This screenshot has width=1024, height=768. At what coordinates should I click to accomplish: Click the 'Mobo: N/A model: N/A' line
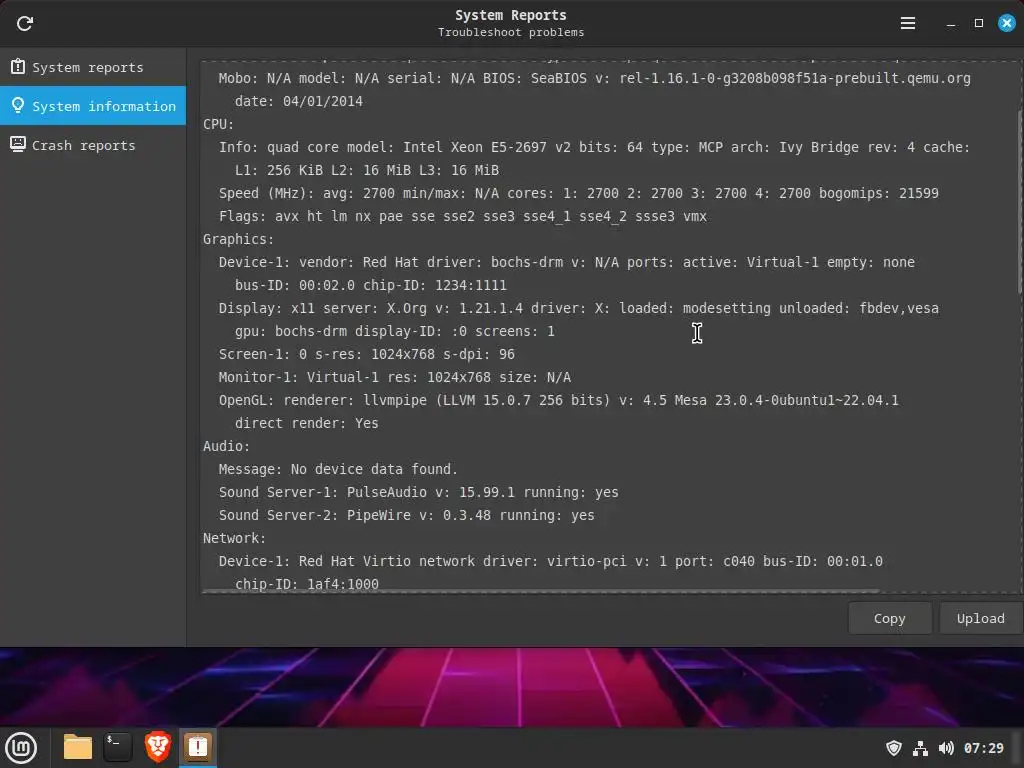pyautogui.click(x=594, y=78)
